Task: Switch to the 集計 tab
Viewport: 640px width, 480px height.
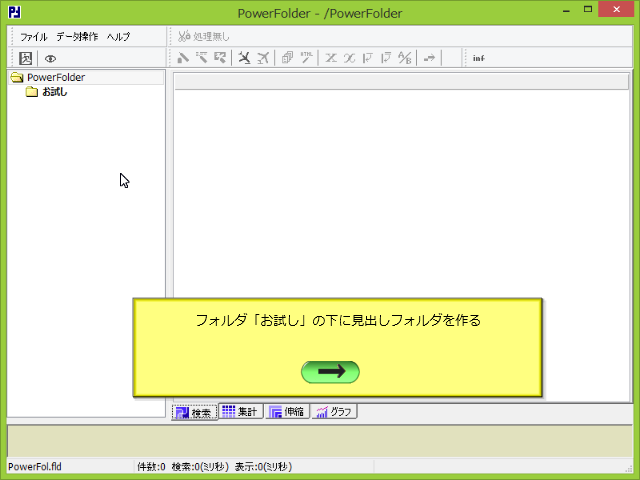Action: coord(240,411)
